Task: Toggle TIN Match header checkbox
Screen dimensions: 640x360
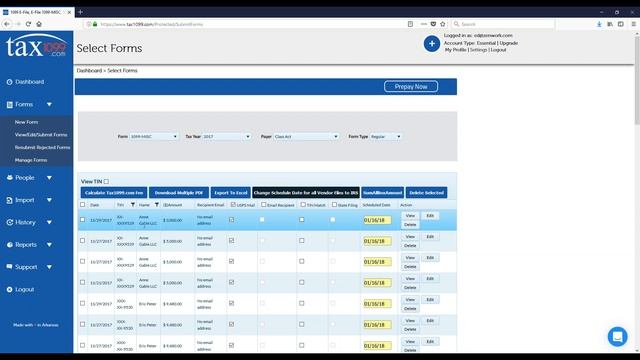Action: [x=303, y=205]
